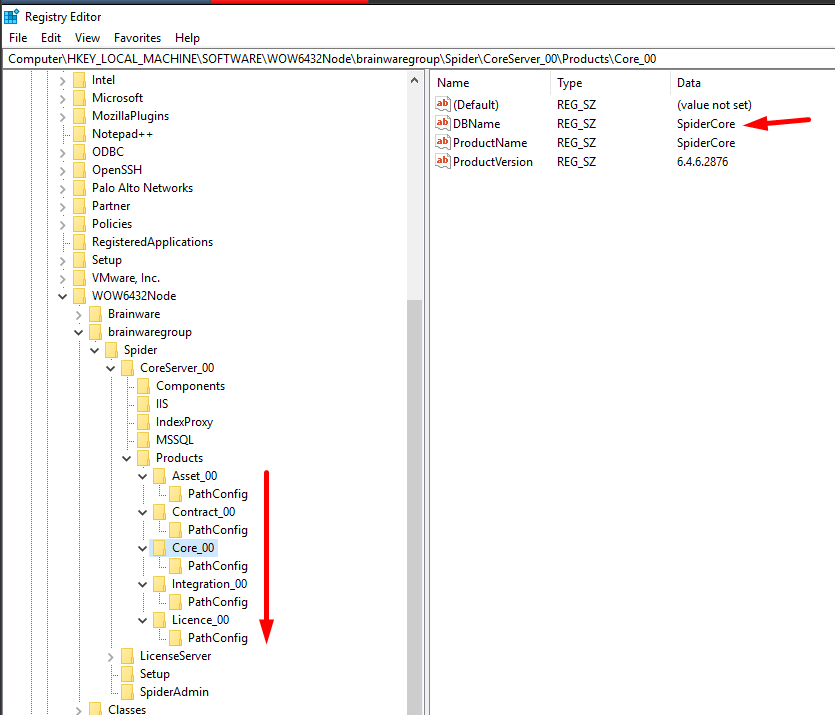This screenshot has height=715, width=835.
Task: Select PathConfig under Integration_00
Action: coord(217,602)
